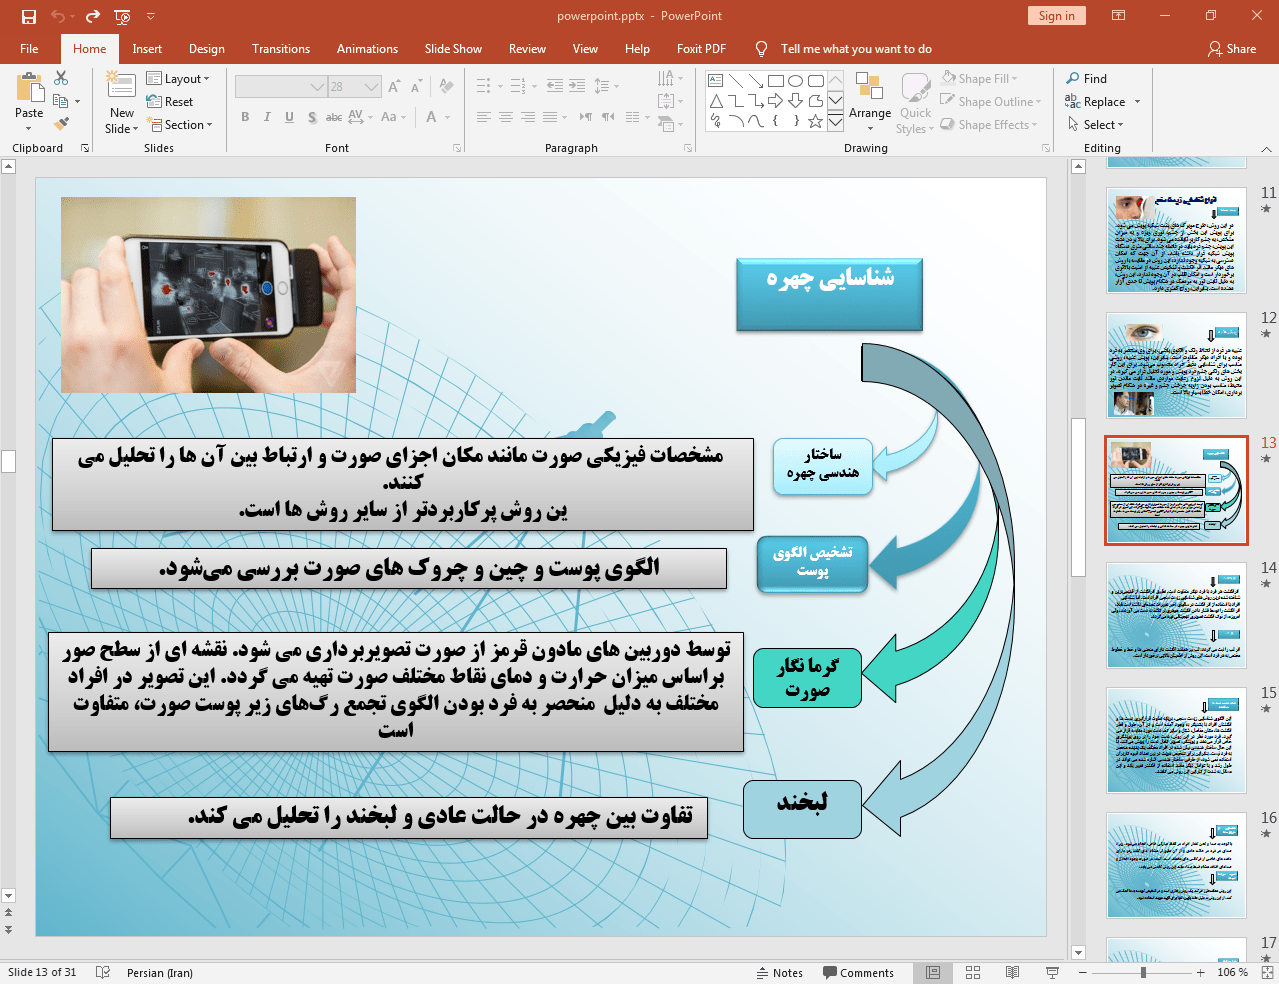This screenshot has height=984, width=1279.
Task: Click the Reset slide button
Action: (170, 101)
